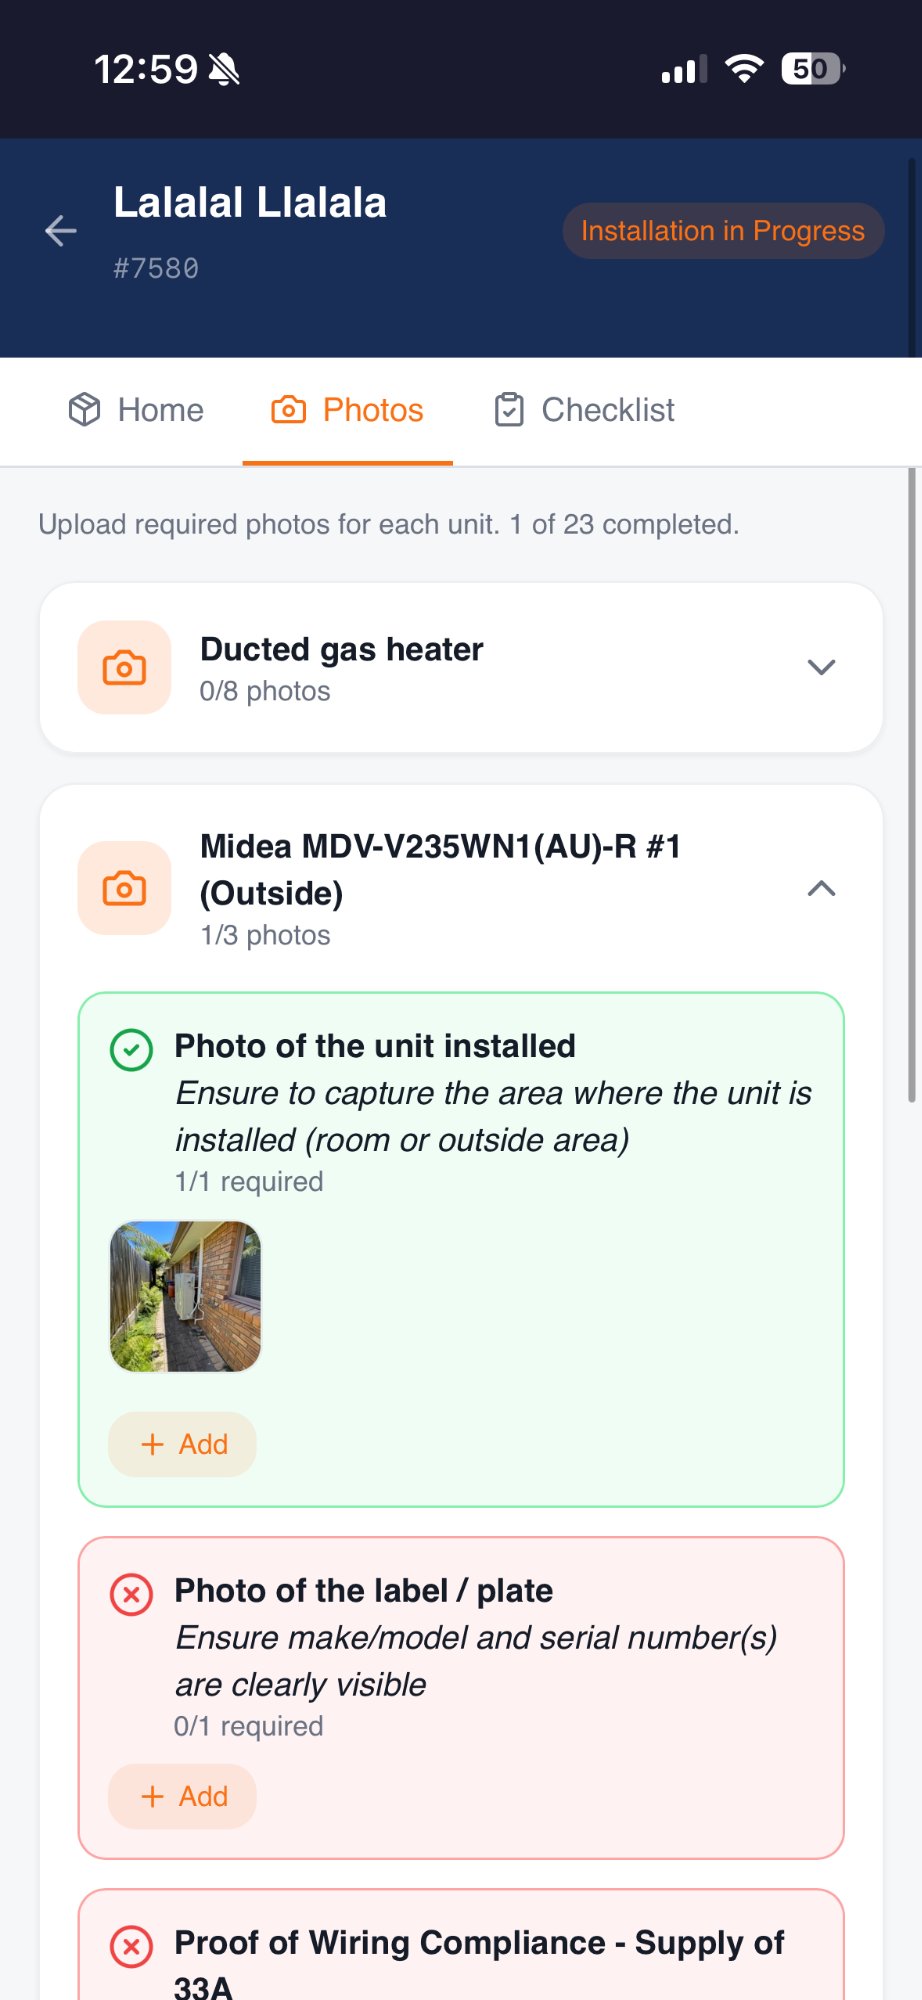
Task: Open the Home tab
Action: coord(136,409)
